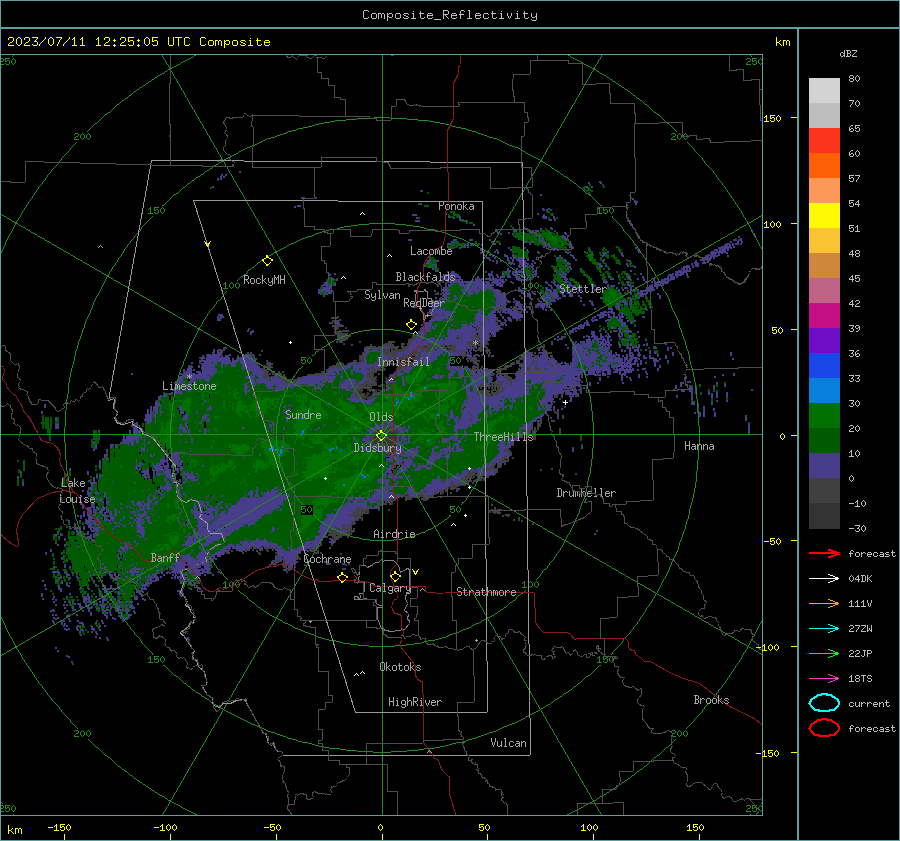Click the Innisfail label
This screenshot has height=841, width=900.
point(404,362)
